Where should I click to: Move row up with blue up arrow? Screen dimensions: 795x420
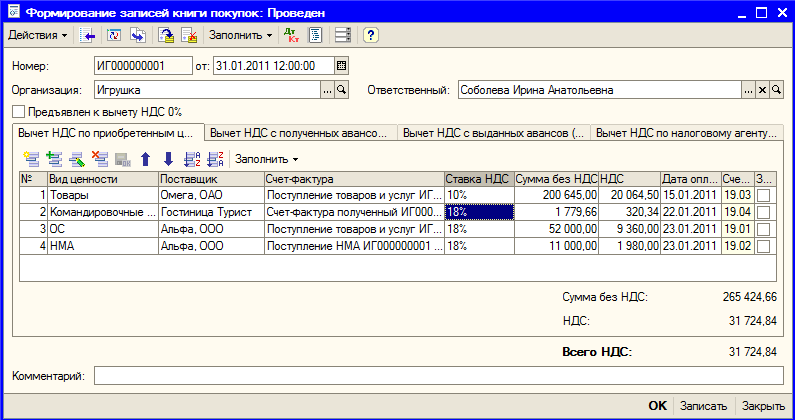[146, 159]
